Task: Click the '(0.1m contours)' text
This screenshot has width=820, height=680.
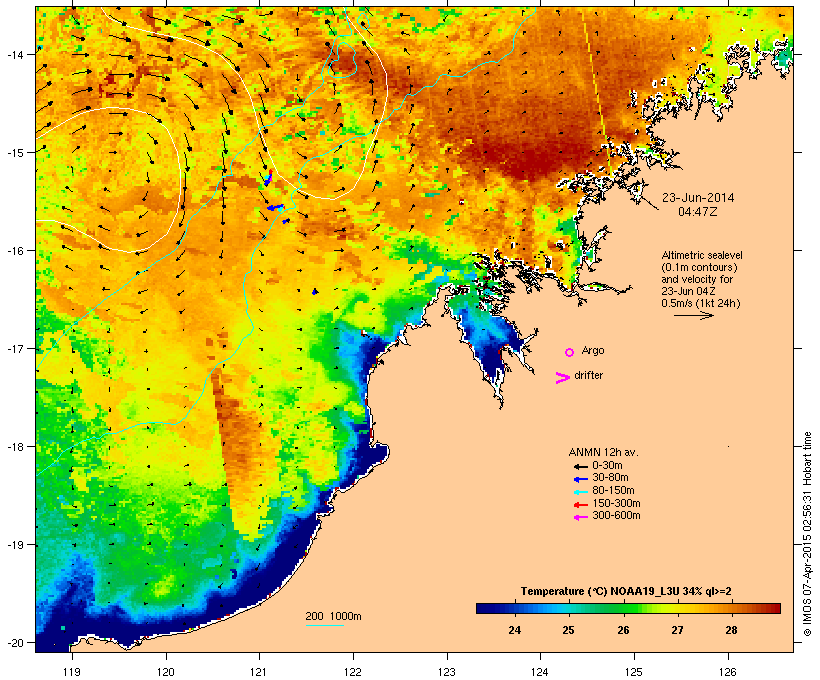Action: [699, 267]
